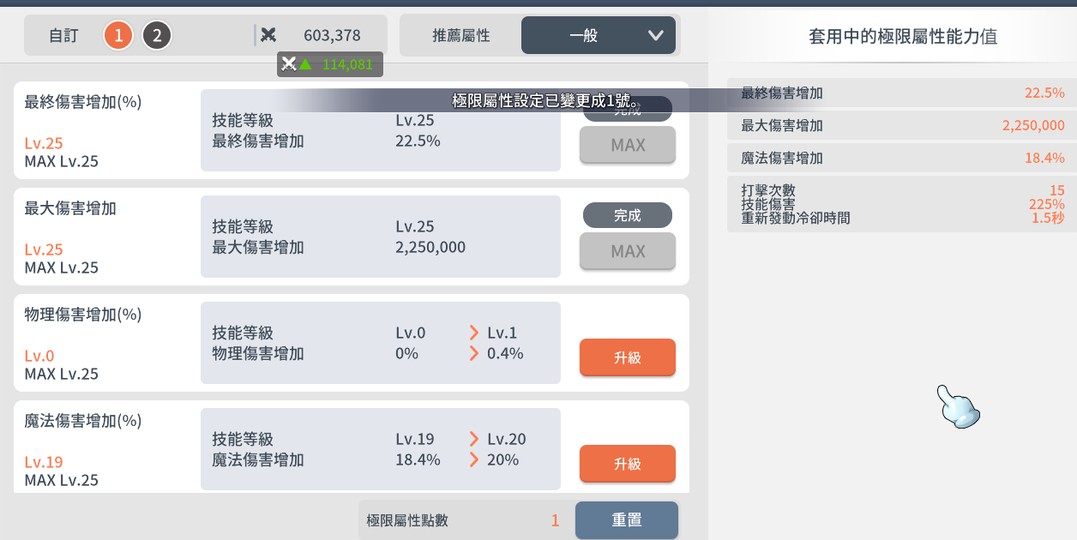Open the 推薦屬性 dropdown showing 一般
Viewport: 1077px width, 540px height.
tap(598, 35)
